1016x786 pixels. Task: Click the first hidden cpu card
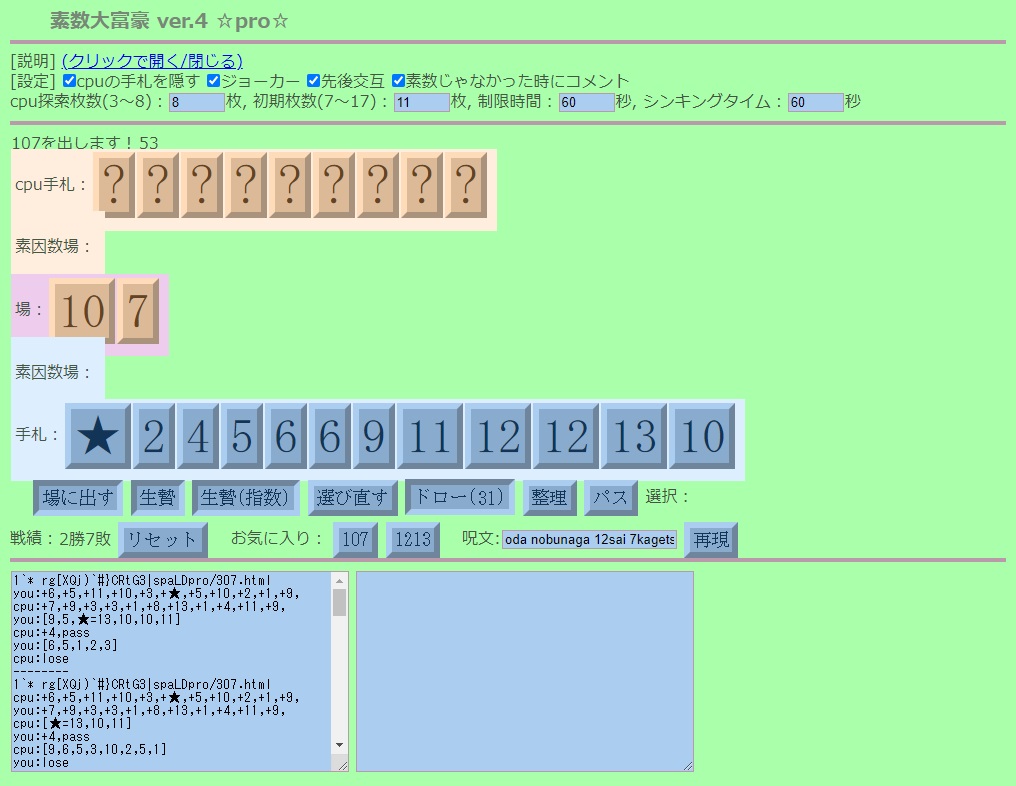[x=114, y=185]
